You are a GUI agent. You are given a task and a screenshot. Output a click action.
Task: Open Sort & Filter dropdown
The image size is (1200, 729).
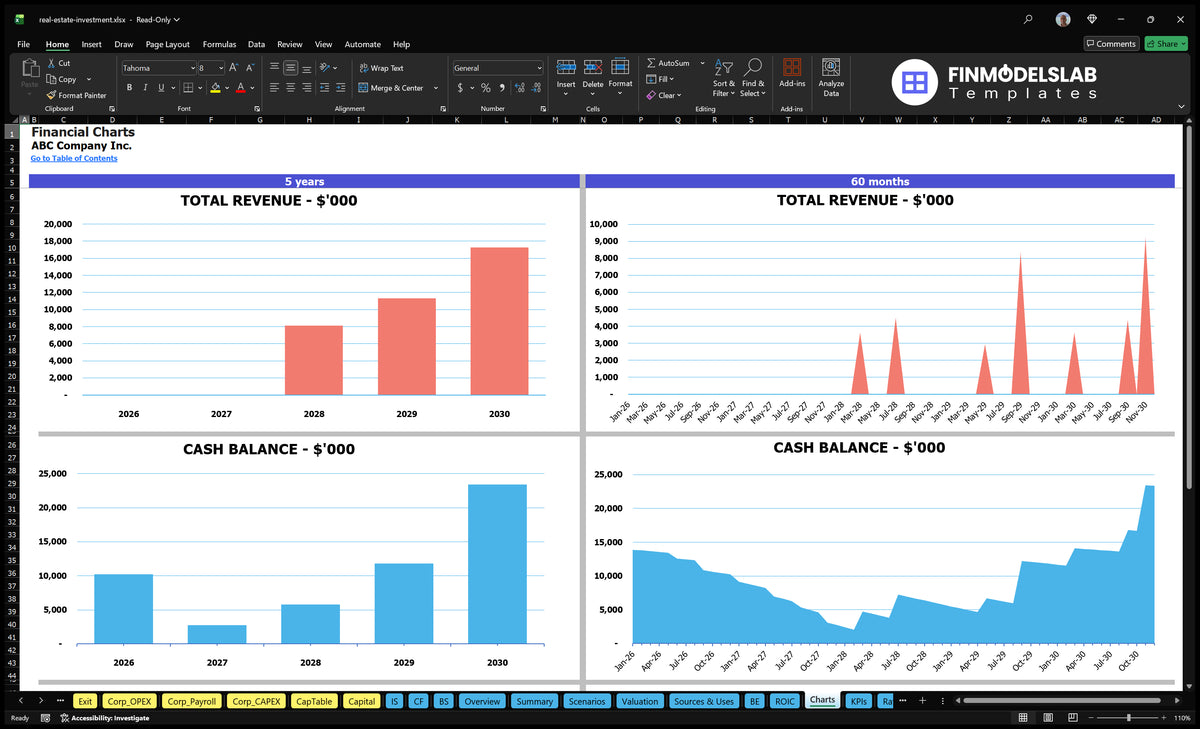coord(724,79)
